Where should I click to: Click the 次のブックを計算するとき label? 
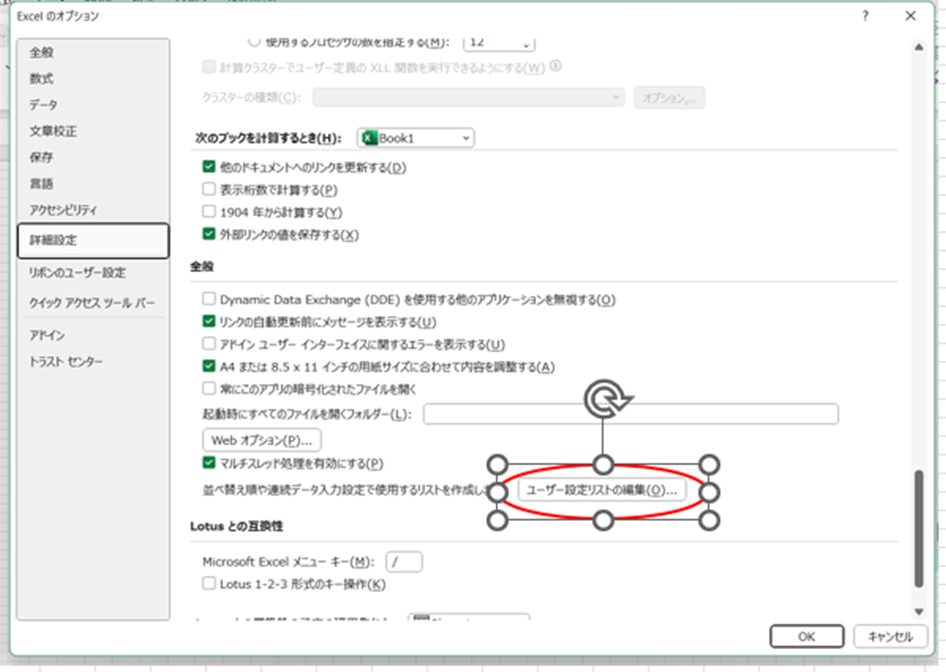[268, 138]
